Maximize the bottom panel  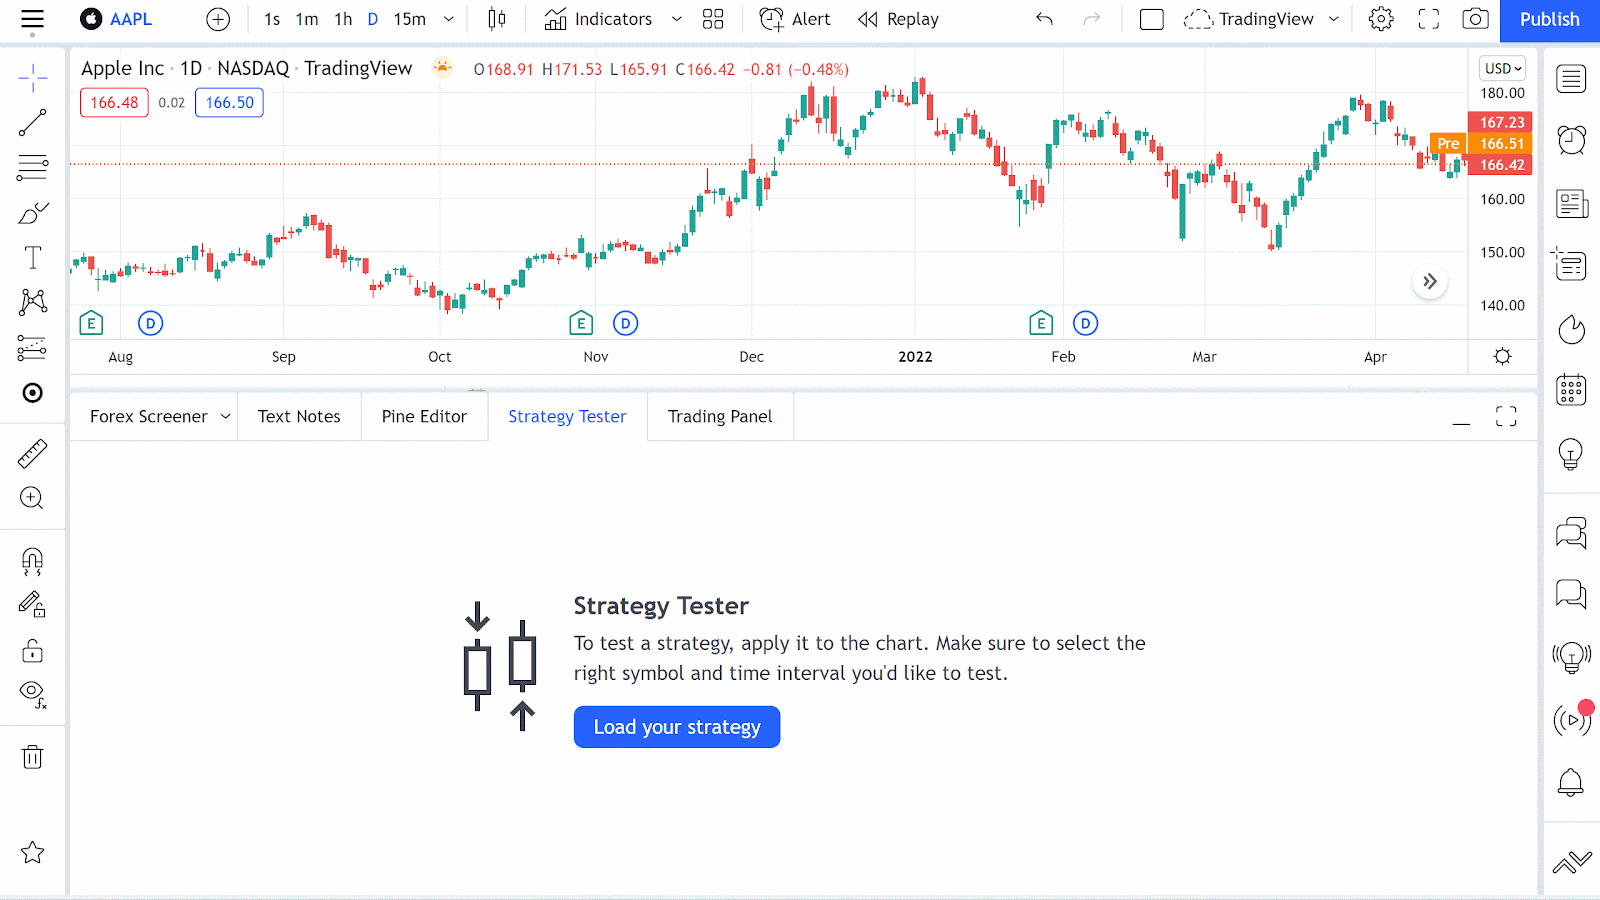coord(1506,417)
